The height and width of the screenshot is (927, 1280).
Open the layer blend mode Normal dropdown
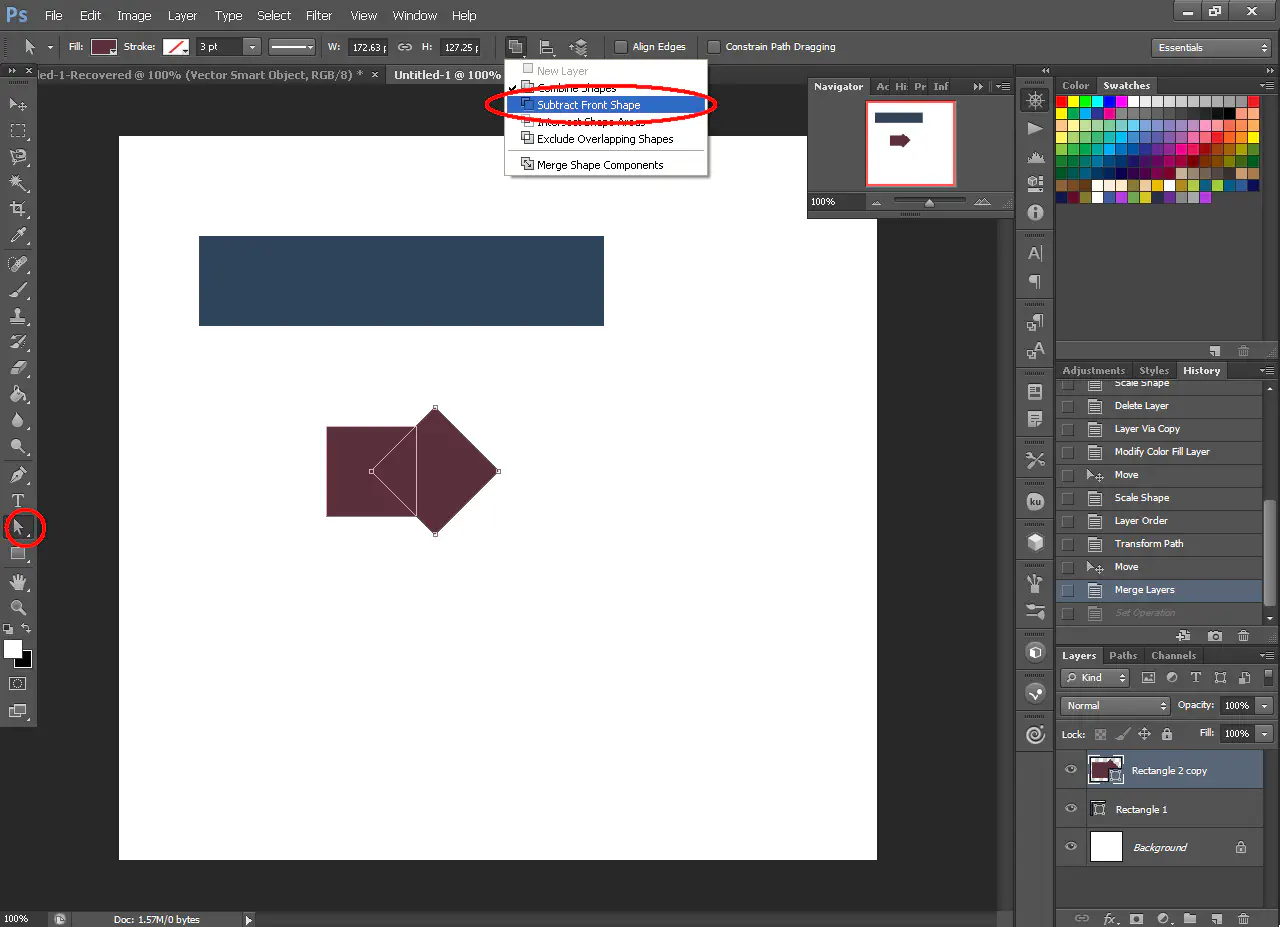[1114, 706]
